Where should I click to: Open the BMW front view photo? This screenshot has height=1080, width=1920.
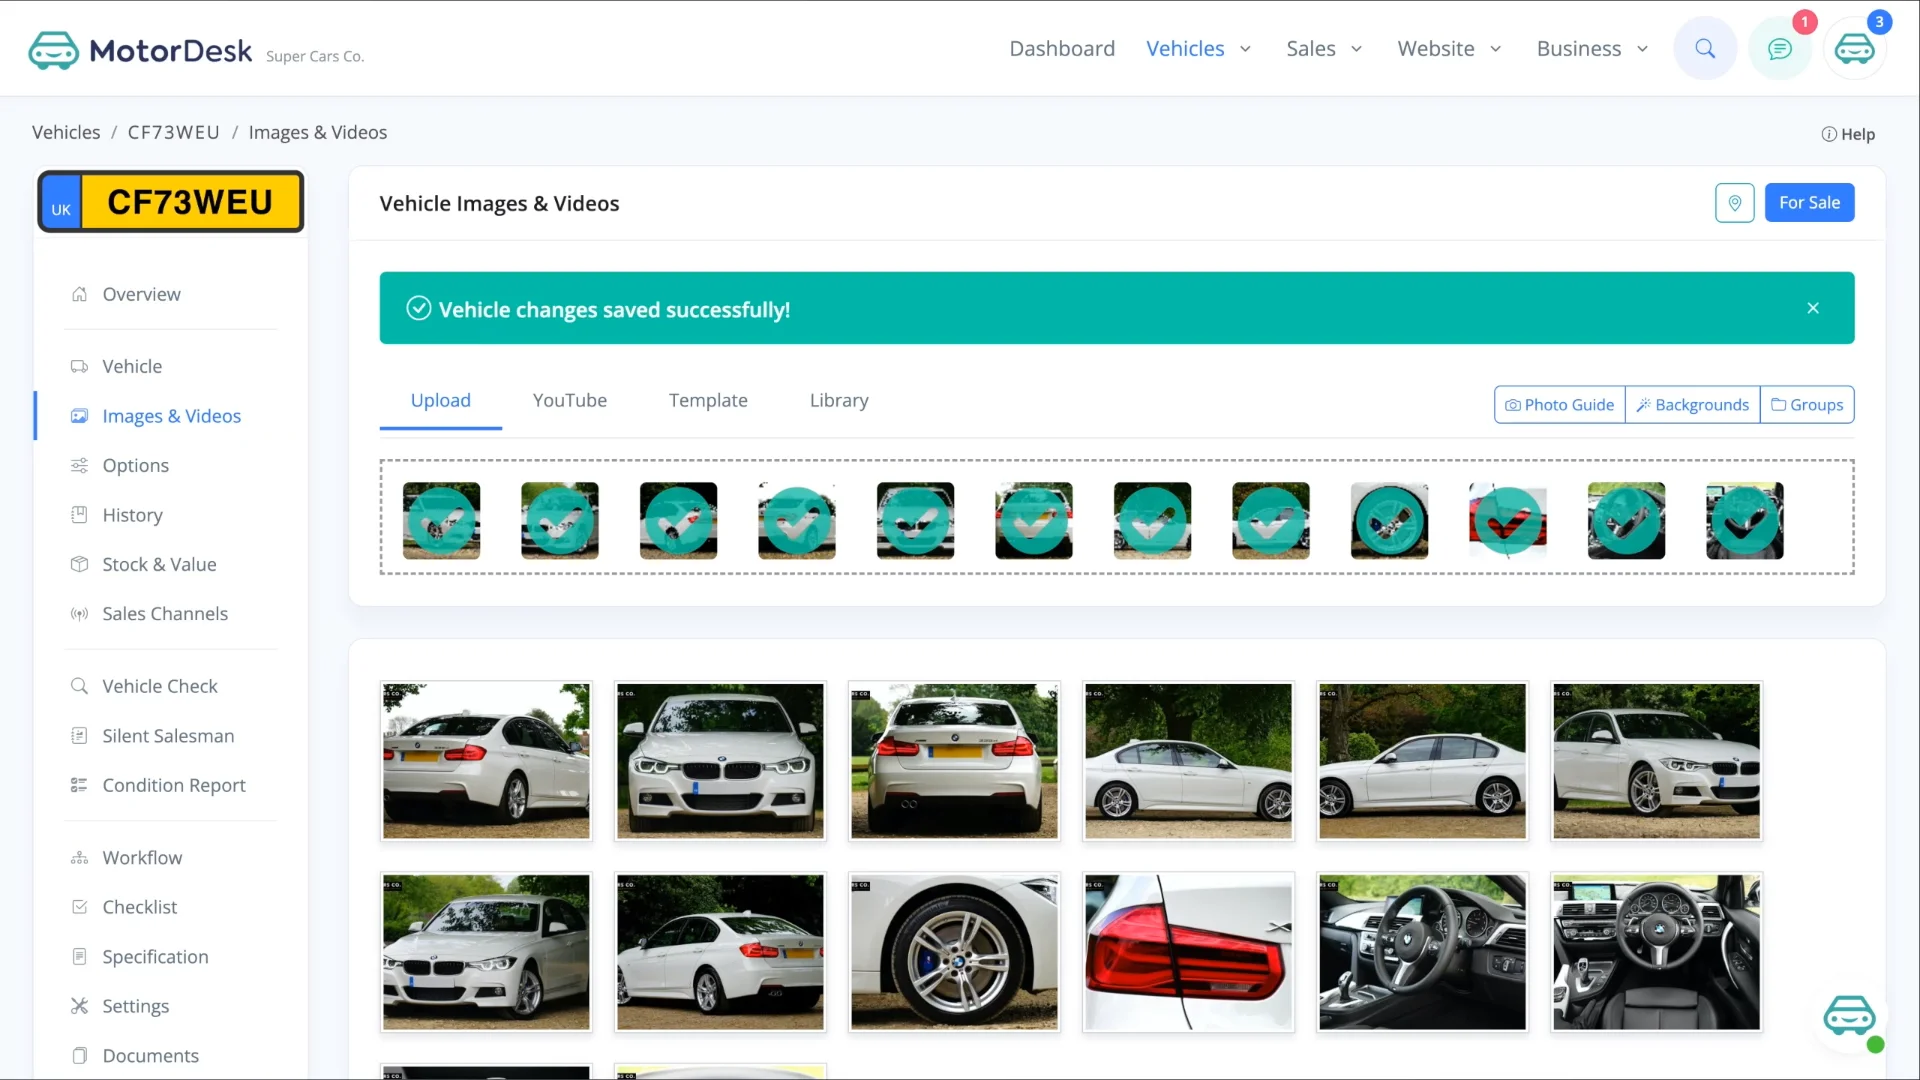coord(720,761)
